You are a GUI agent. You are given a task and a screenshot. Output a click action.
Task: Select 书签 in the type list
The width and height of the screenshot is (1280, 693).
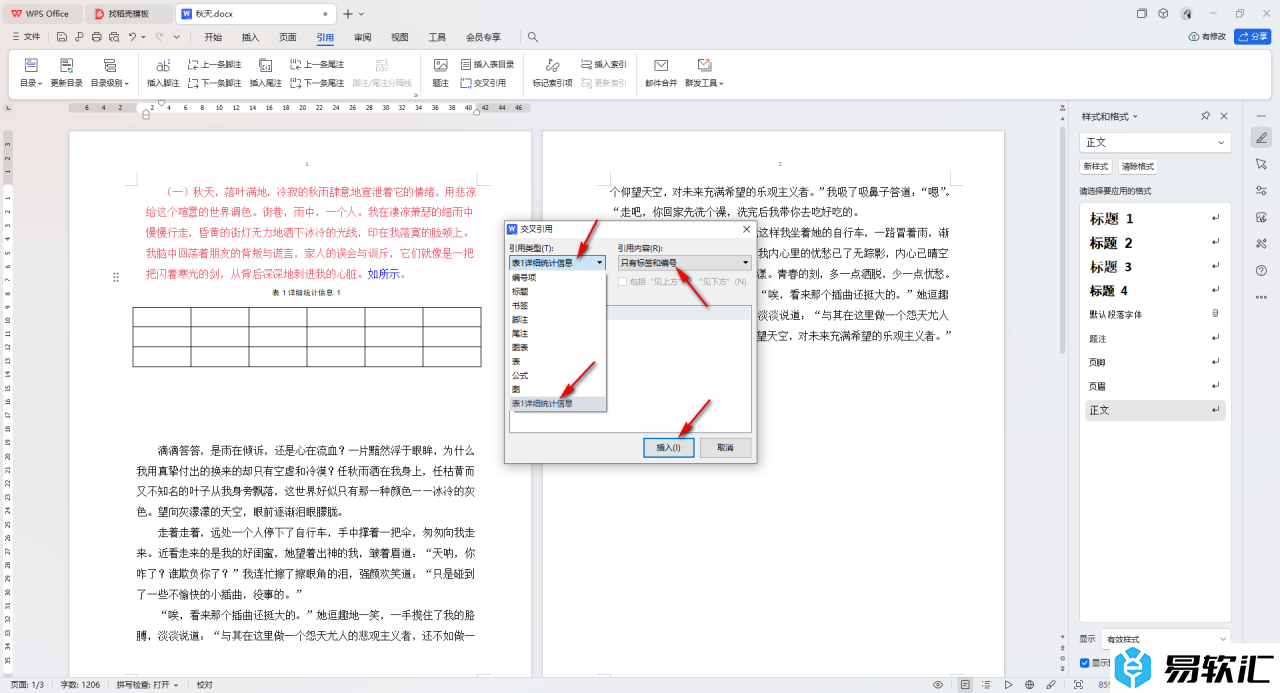tap(558, 305)
